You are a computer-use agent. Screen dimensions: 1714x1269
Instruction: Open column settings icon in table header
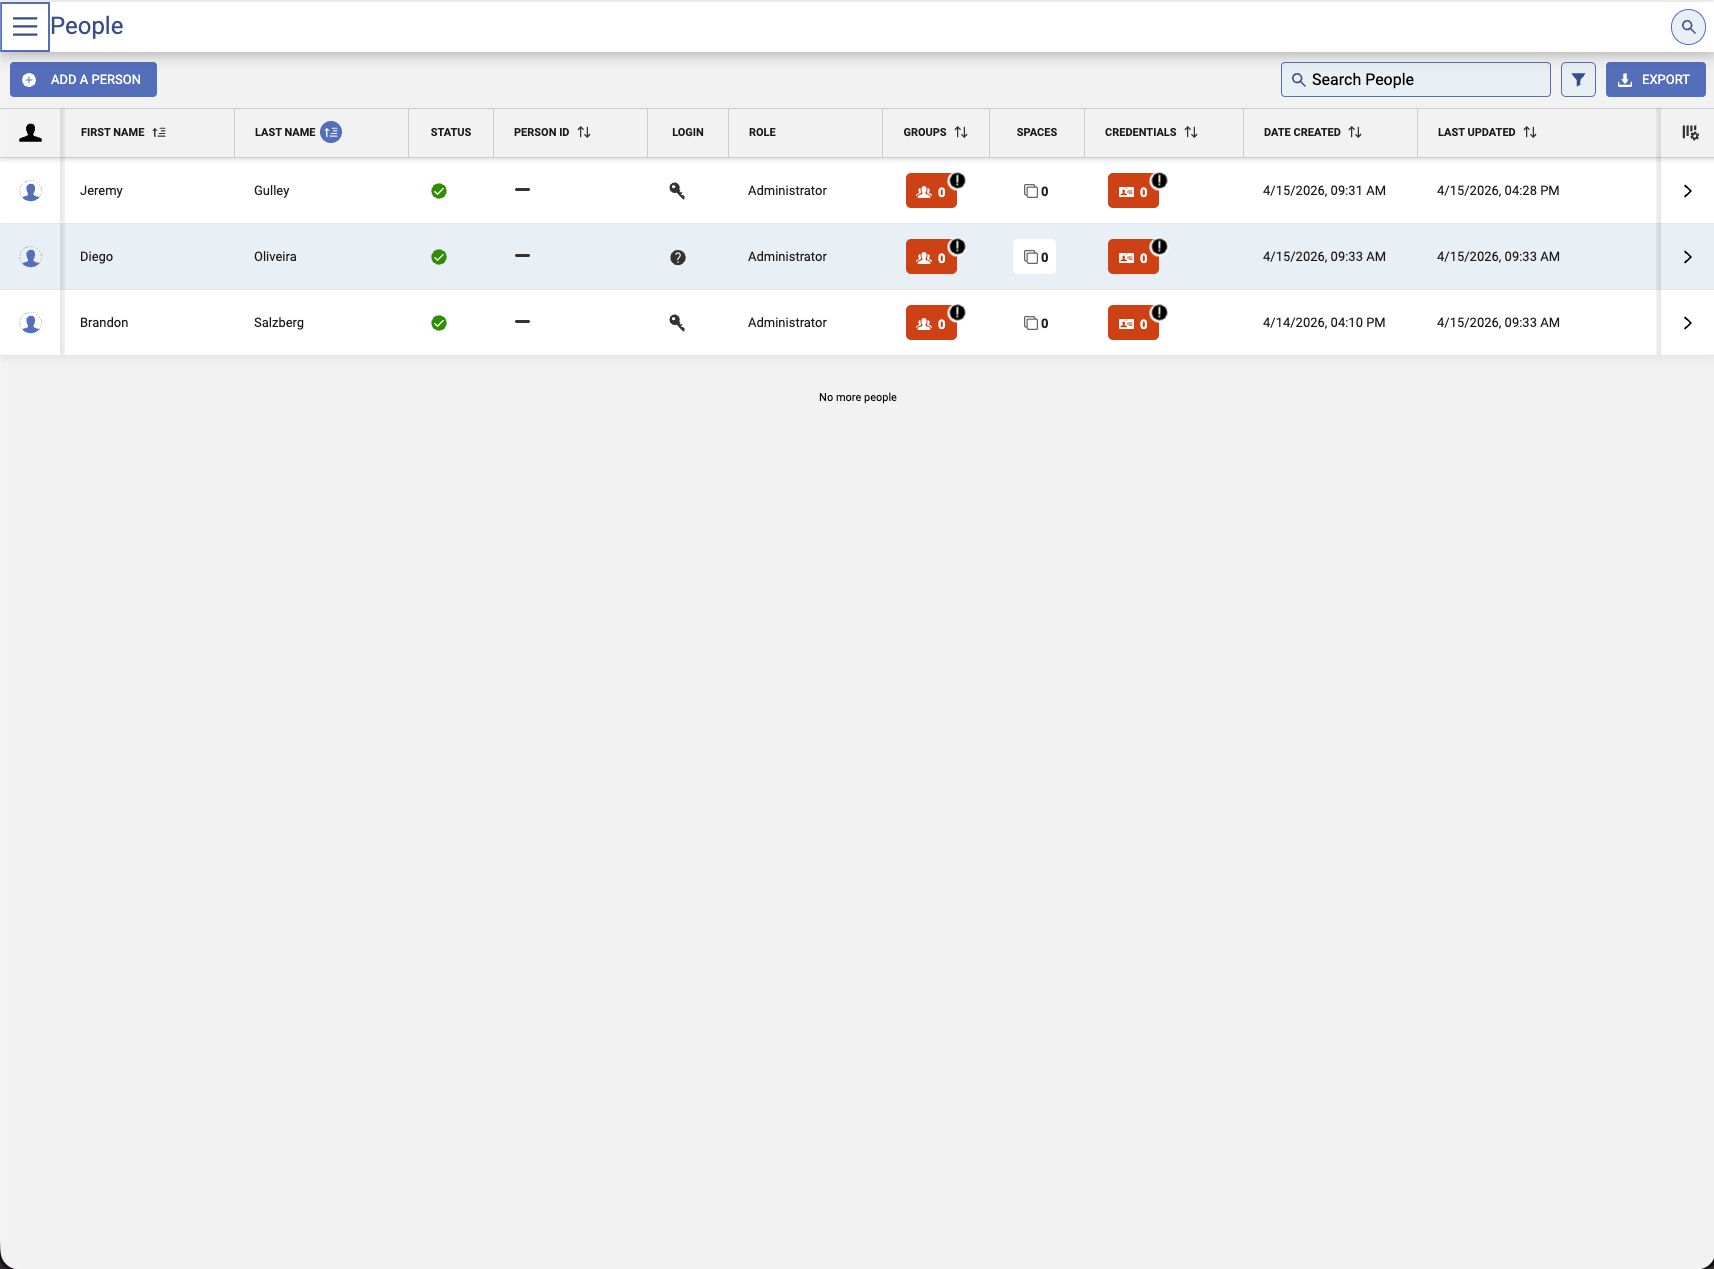[1689, 132]
